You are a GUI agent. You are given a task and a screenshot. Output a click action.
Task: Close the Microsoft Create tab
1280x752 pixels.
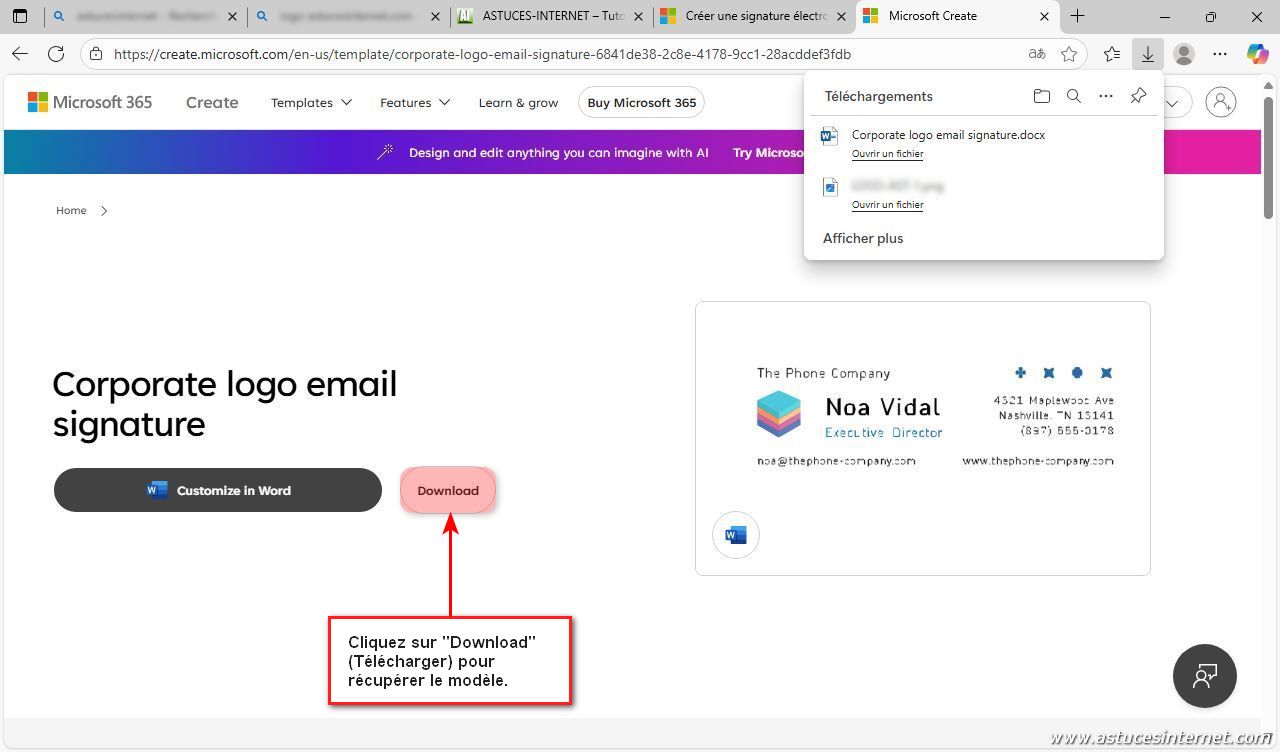point(1044,16)
